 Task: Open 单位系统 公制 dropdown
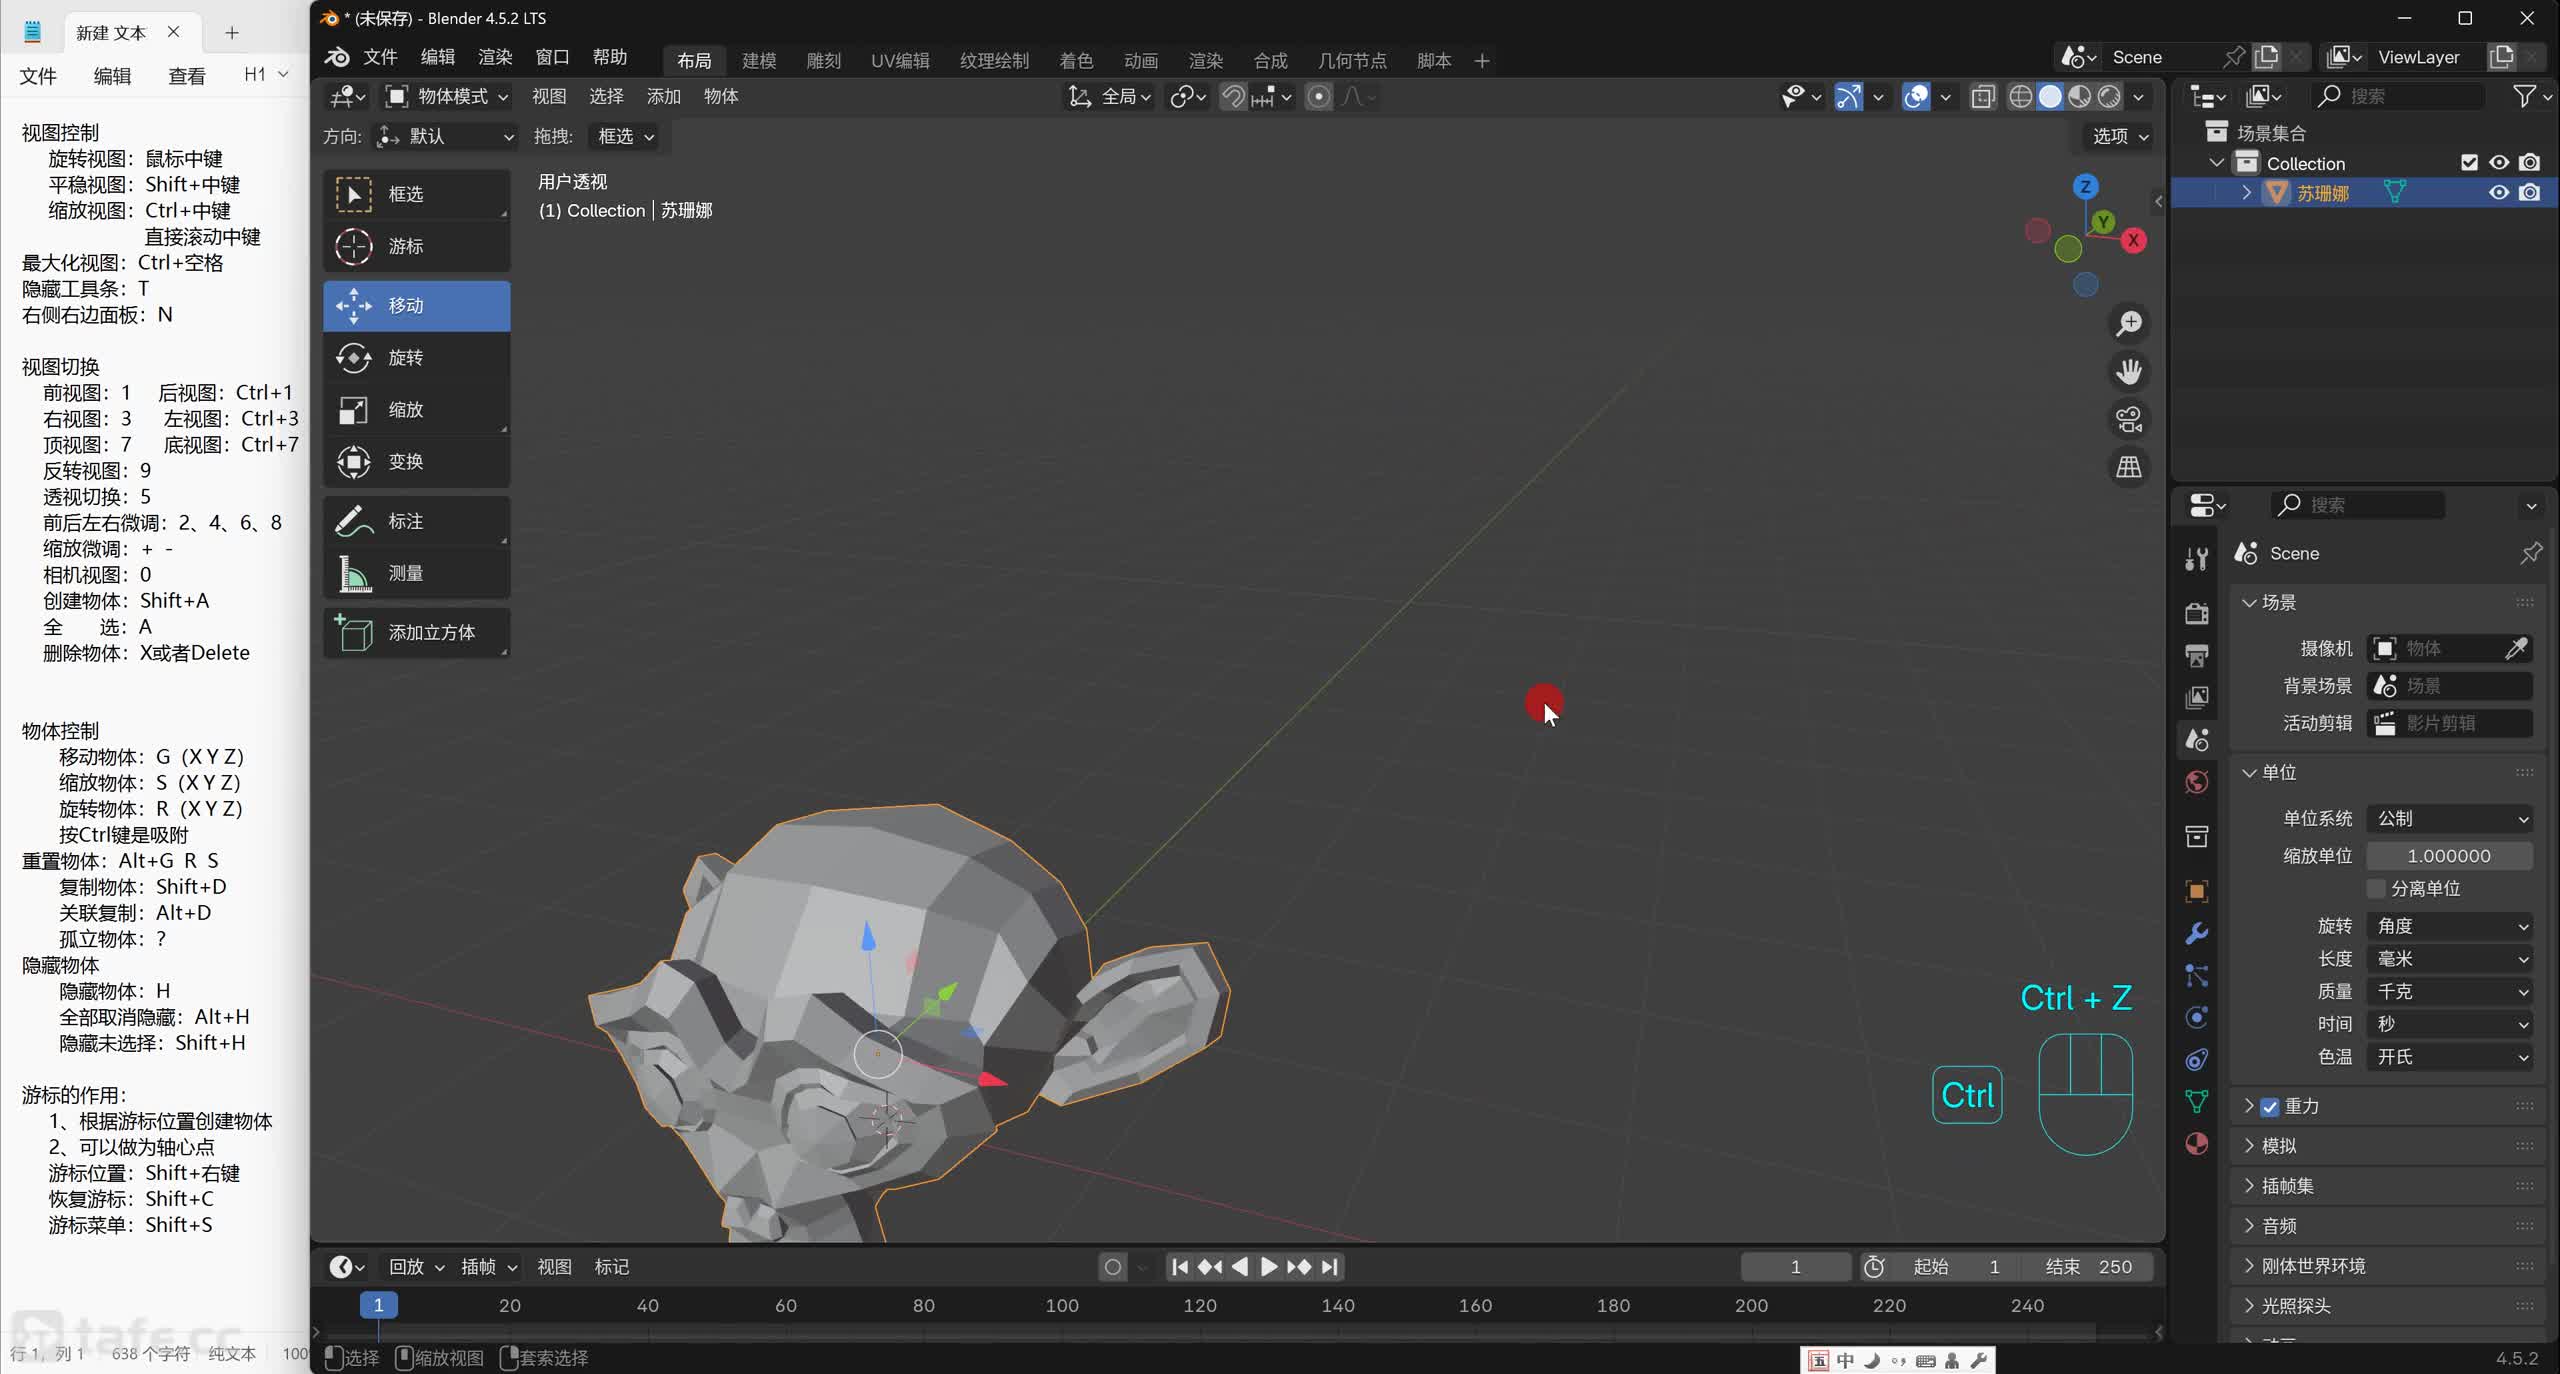2449,818
